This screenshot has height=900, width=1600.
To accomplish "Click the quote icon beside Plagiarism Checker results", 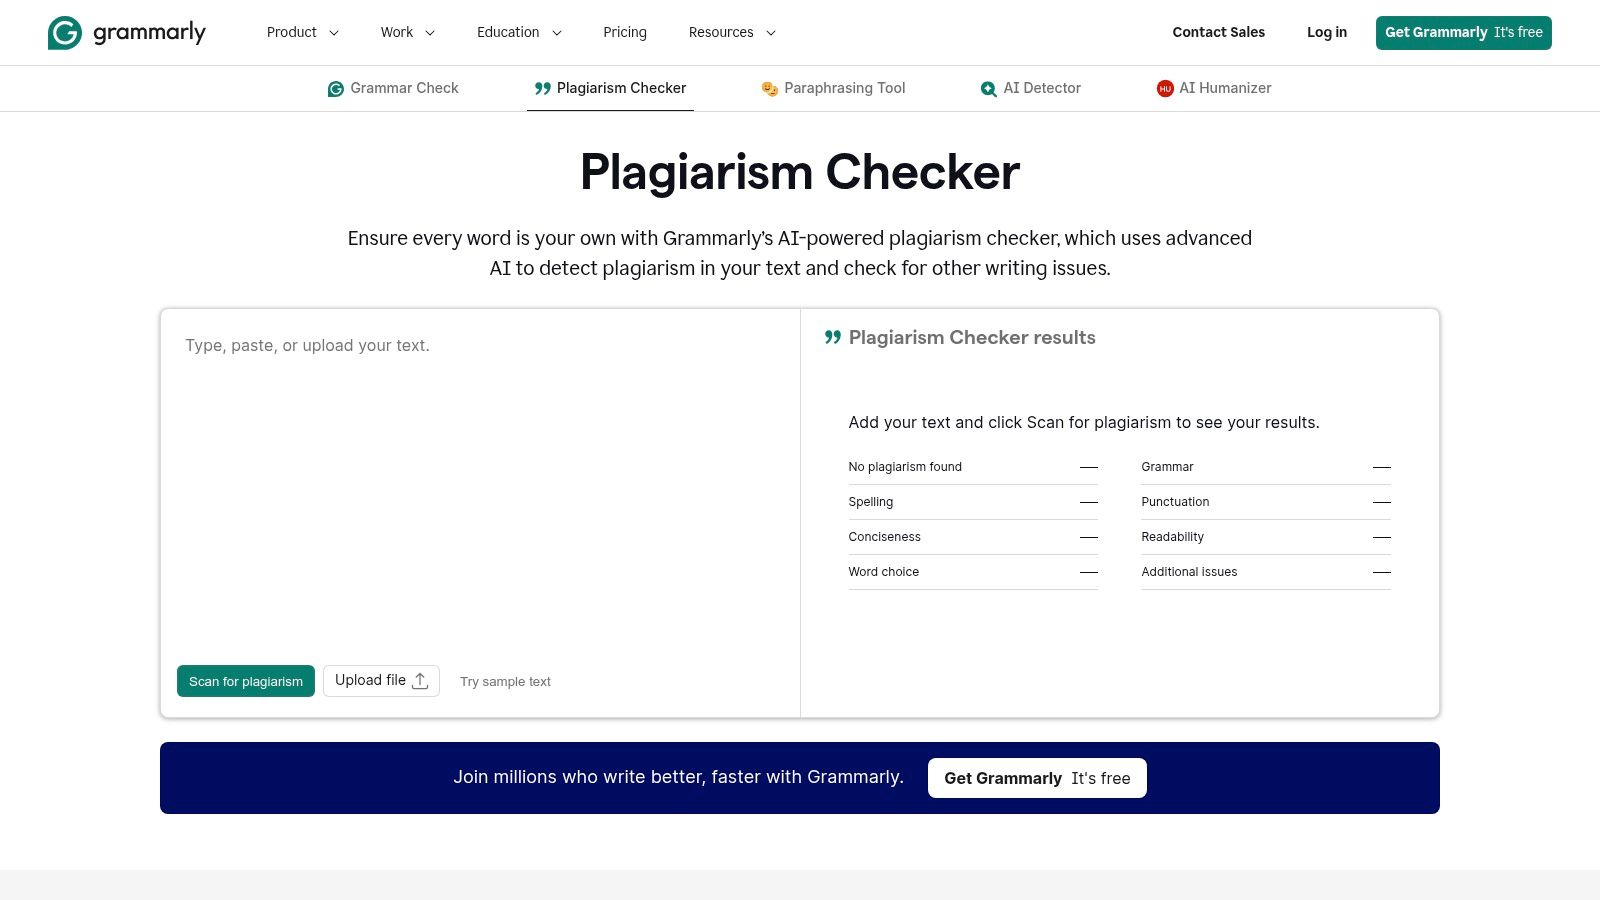I will pyautogui.click(x=832, y=337).
